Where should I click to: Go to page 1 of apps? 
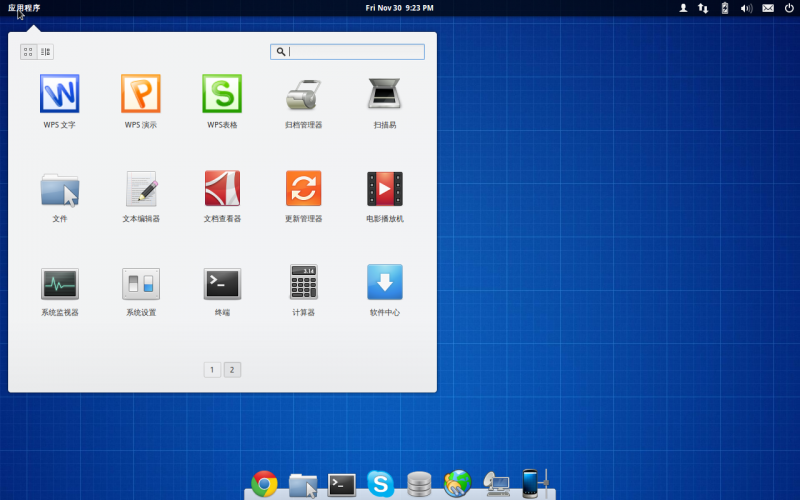212,370
